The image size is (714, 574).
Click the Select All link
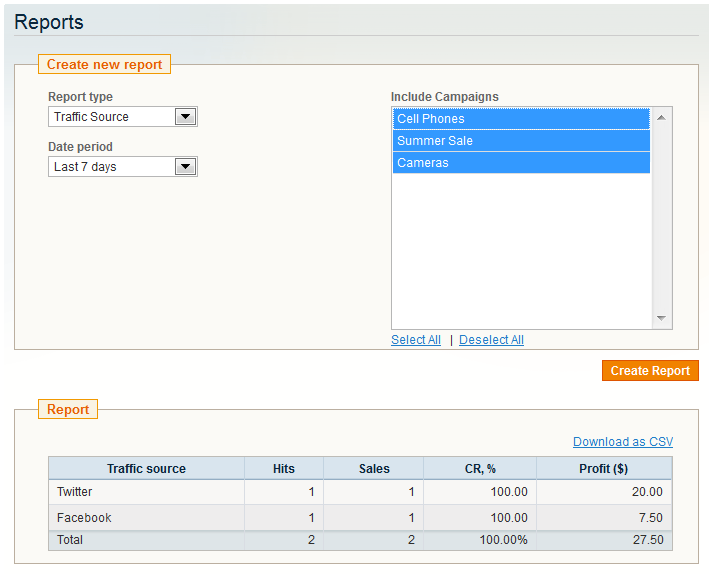pos(416,340)
